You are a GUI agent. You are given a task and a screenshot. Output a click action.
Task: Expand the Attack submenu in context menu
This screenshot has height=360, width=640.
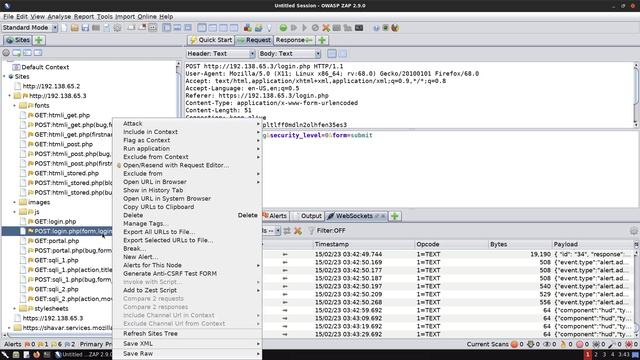(187, 123)
